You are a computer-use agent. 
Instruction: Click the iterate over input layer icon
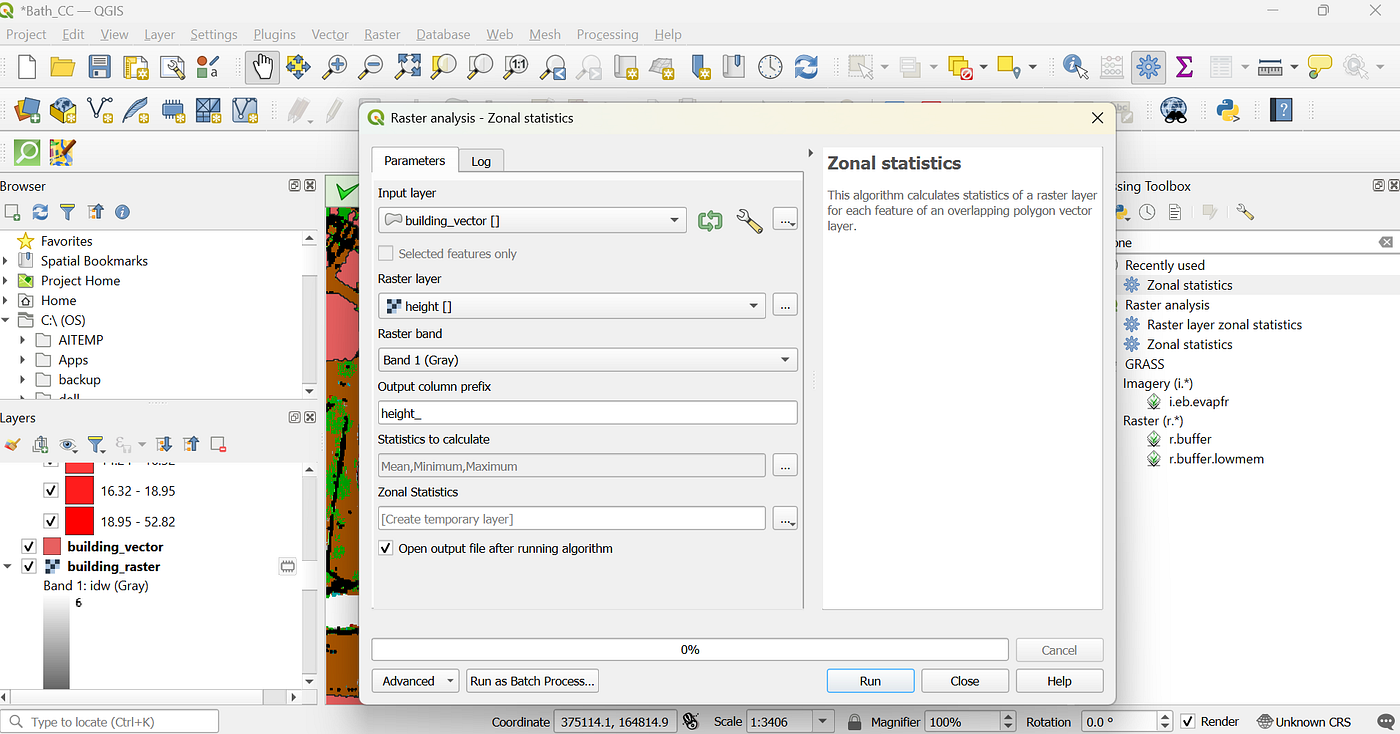710,221
